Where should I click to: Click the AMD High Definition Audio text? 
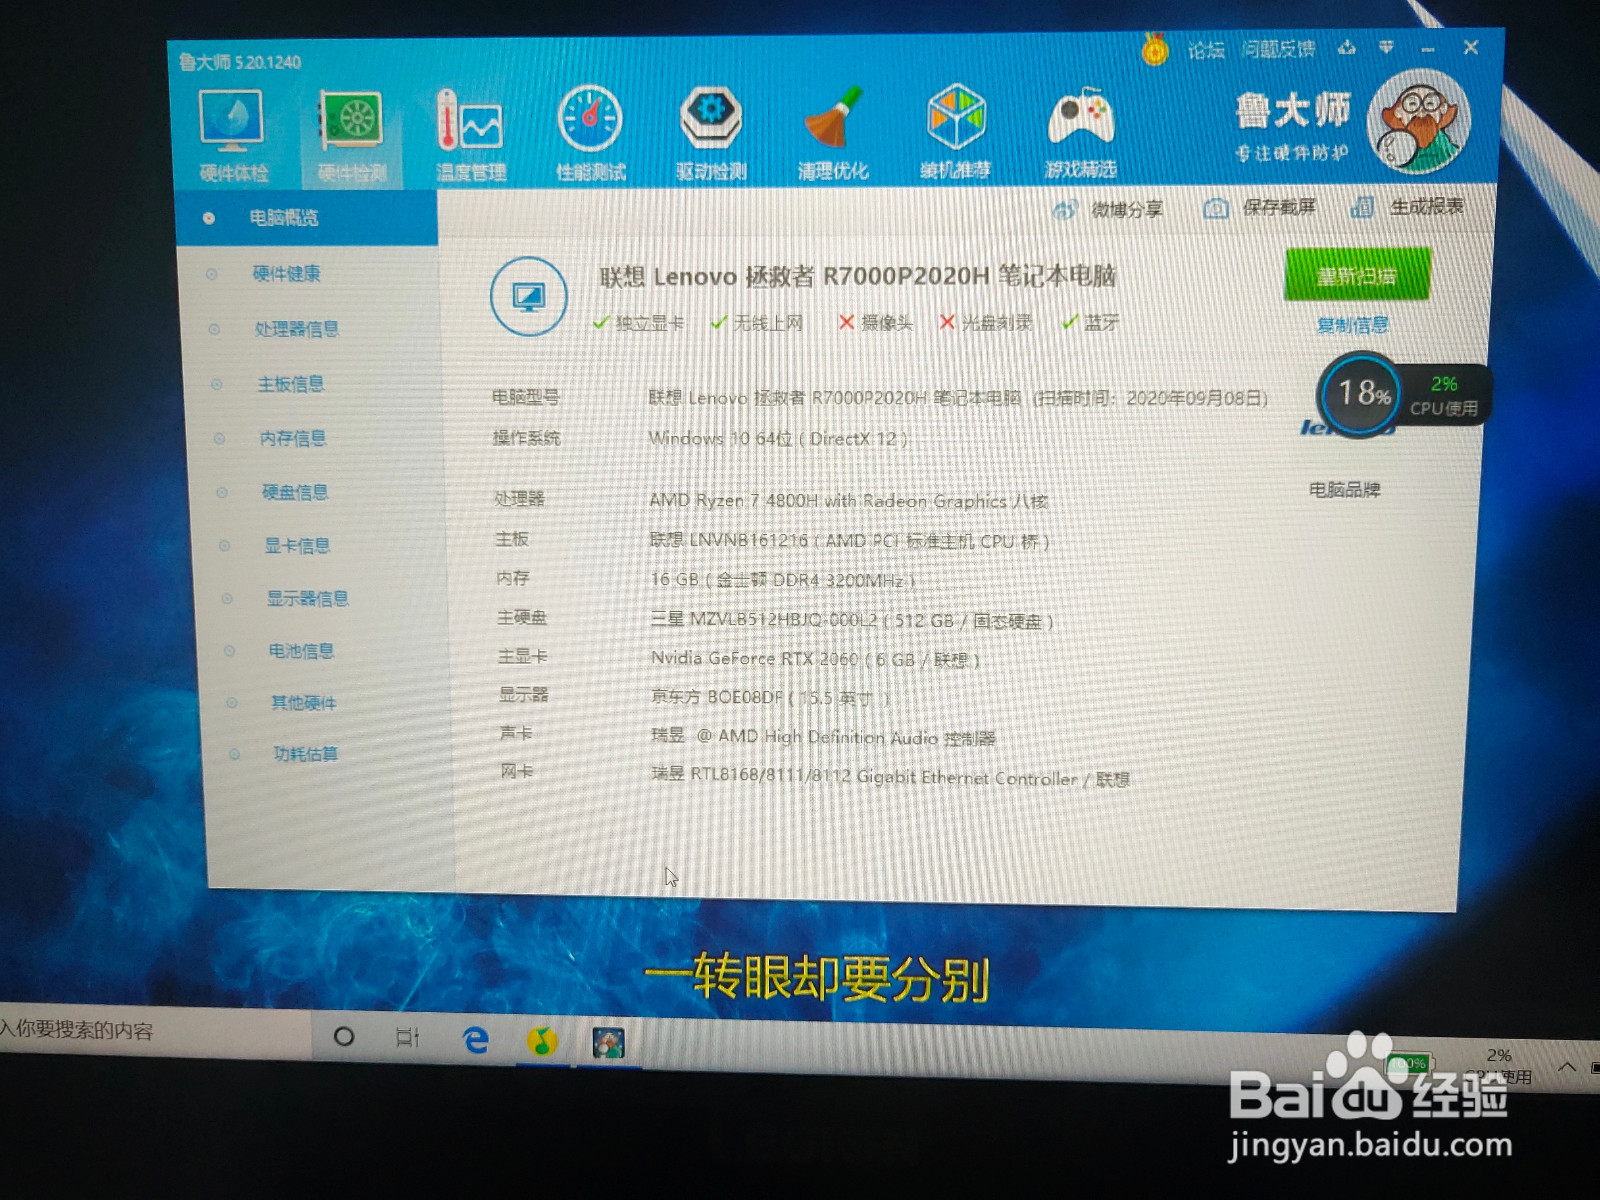[x=823, y=737]
